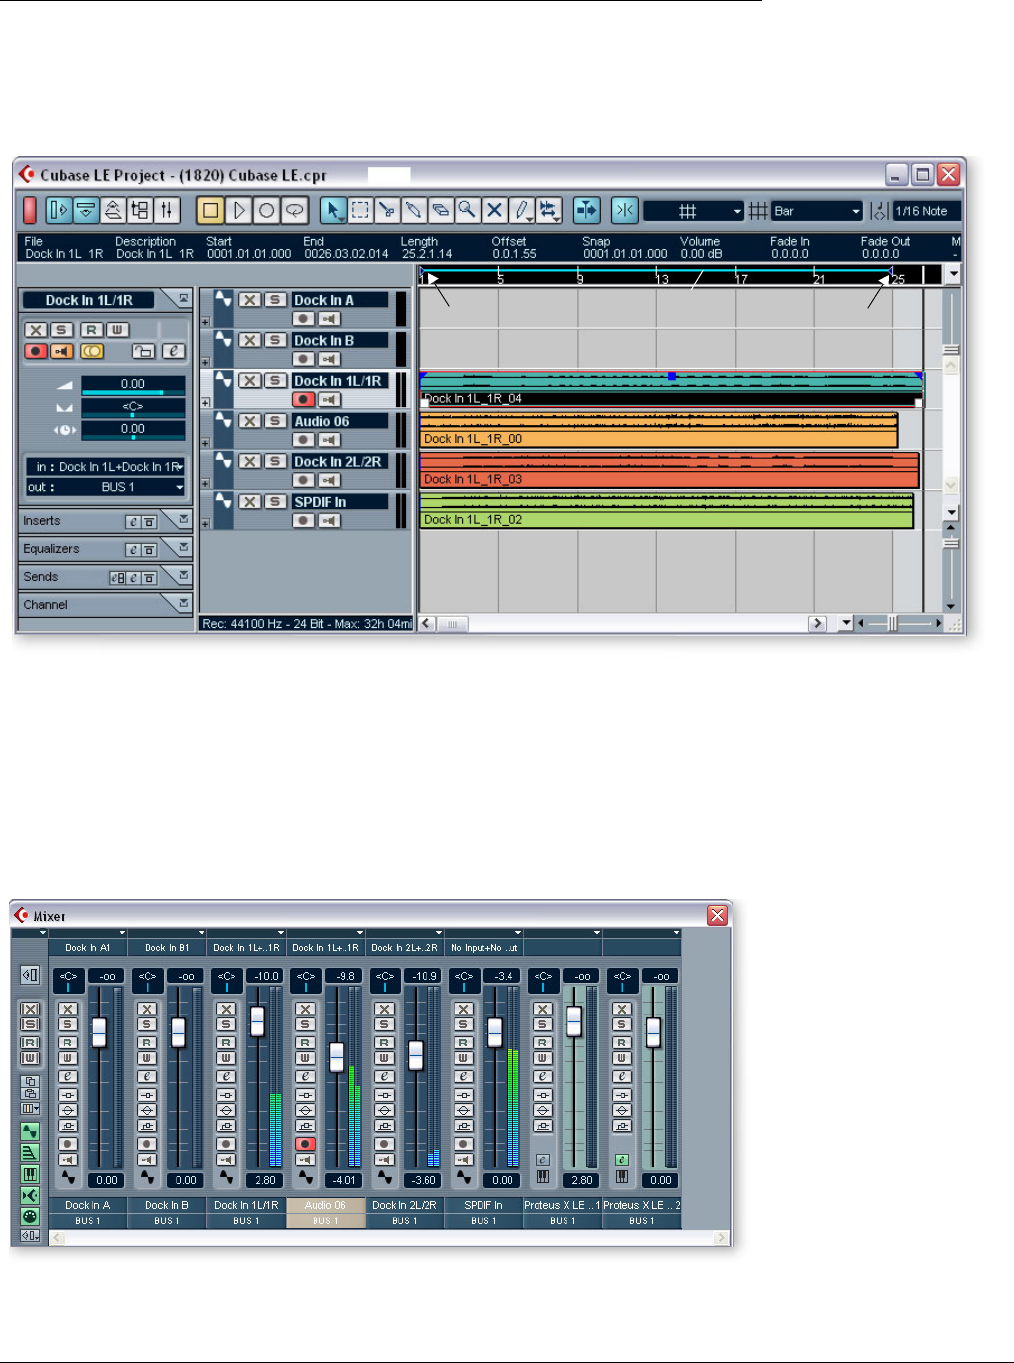The image size is (1014, 1363).
Task: Toggle Read automation R in Inspector
Action: click(x=91, y=330)
